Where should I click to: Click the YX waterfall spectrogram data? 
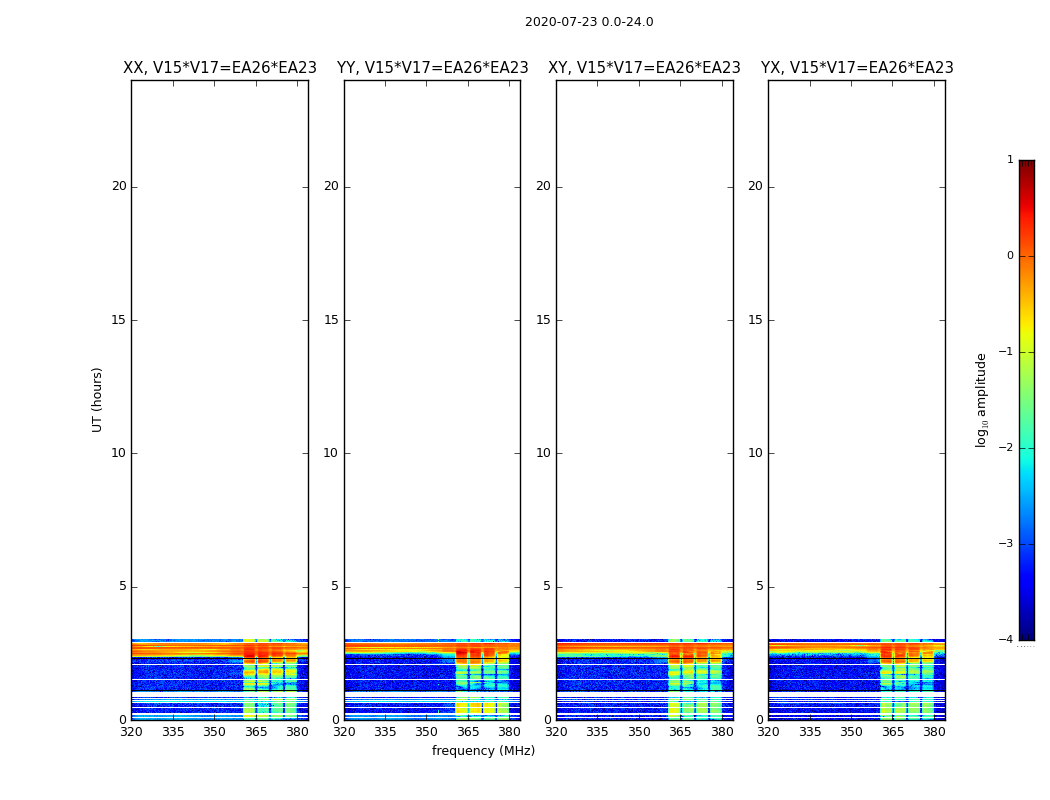856,679
